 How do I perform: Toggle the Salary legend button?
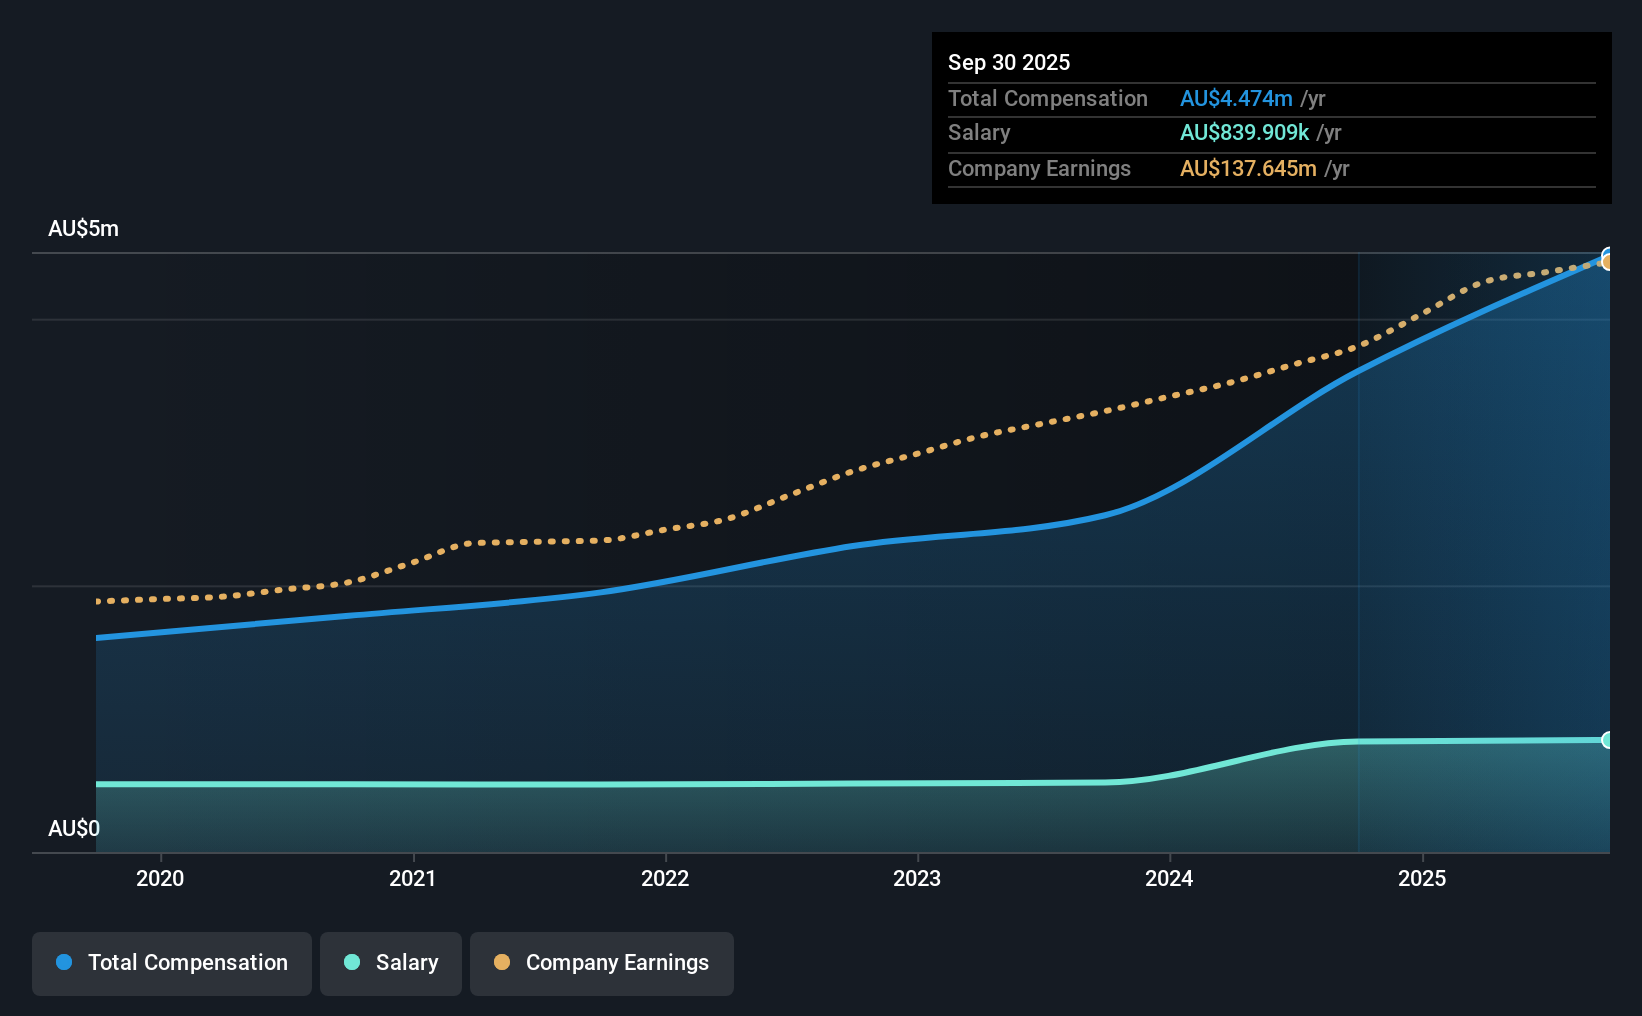tap(391, 963)
